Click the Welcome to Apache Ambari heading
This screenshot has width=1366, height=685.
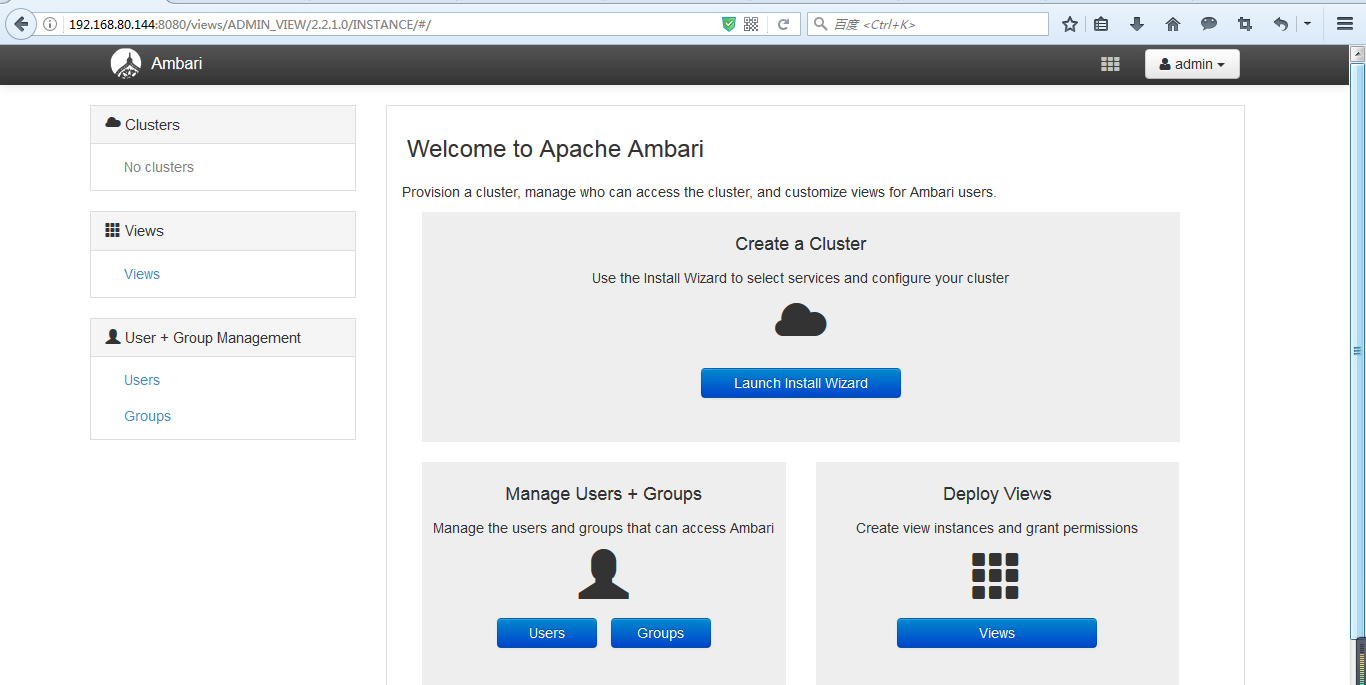tap(555, 150)
